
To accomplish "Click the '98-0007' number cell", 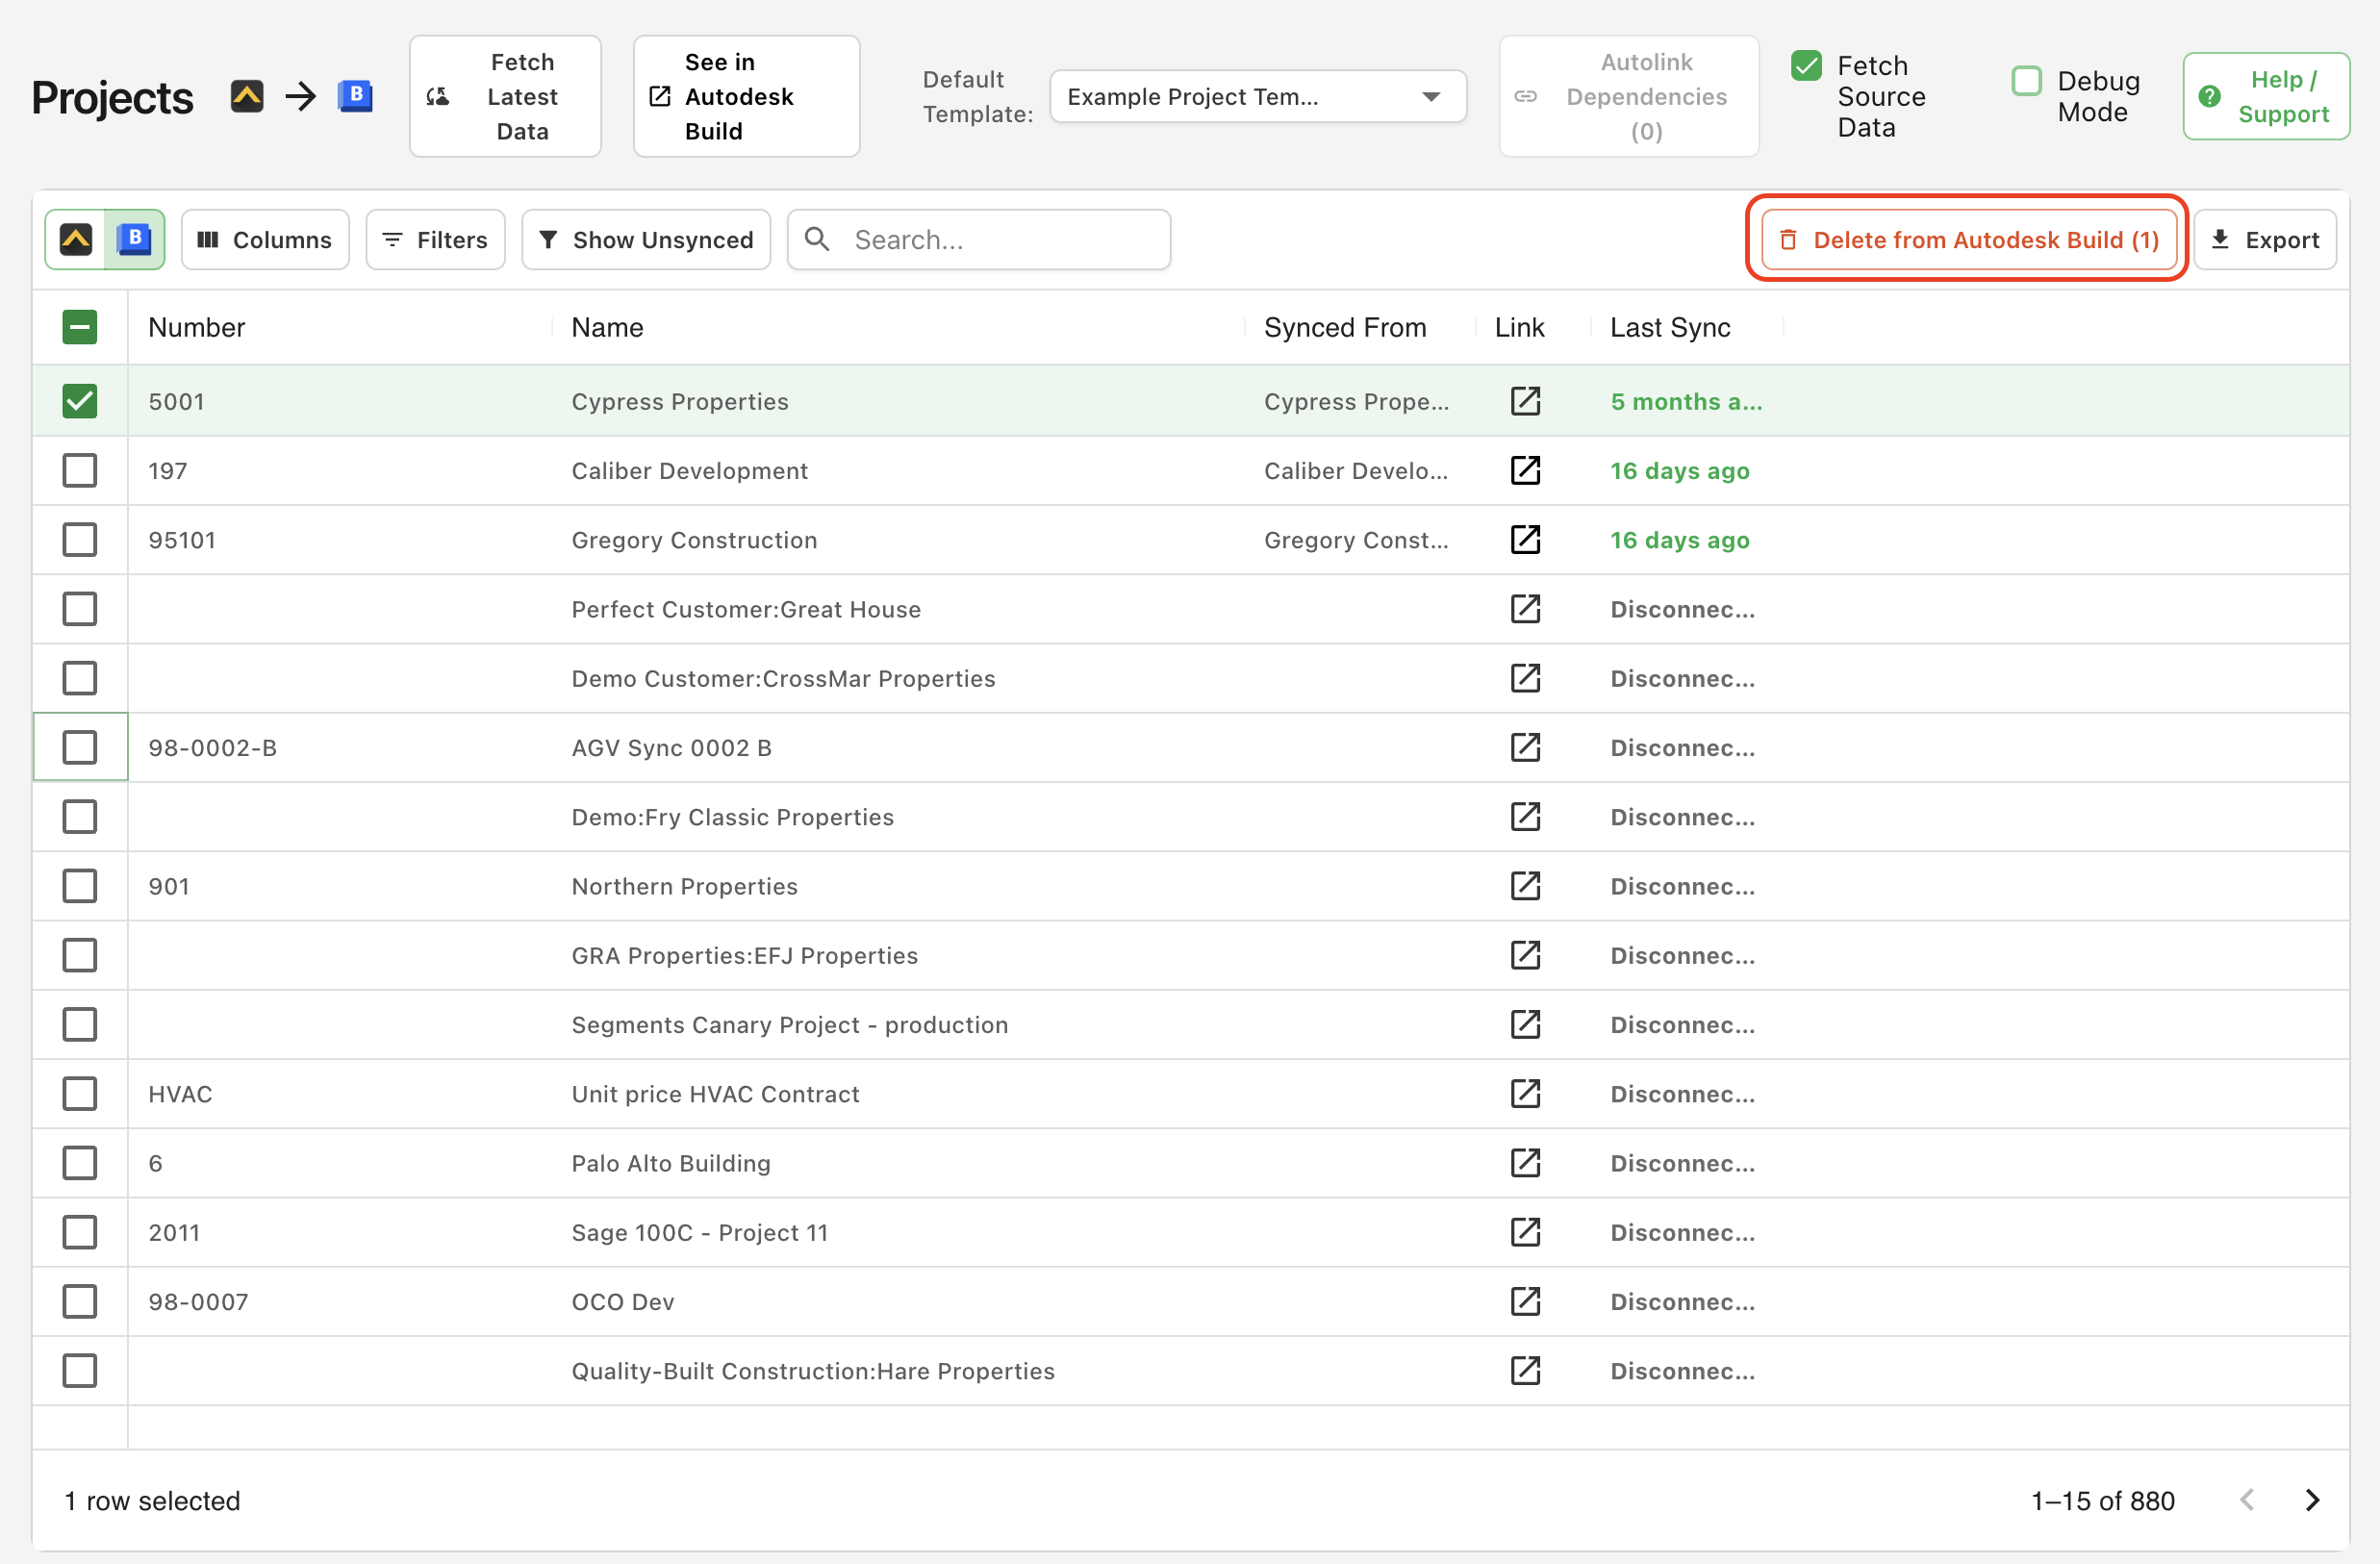I will click(198, 1301).
